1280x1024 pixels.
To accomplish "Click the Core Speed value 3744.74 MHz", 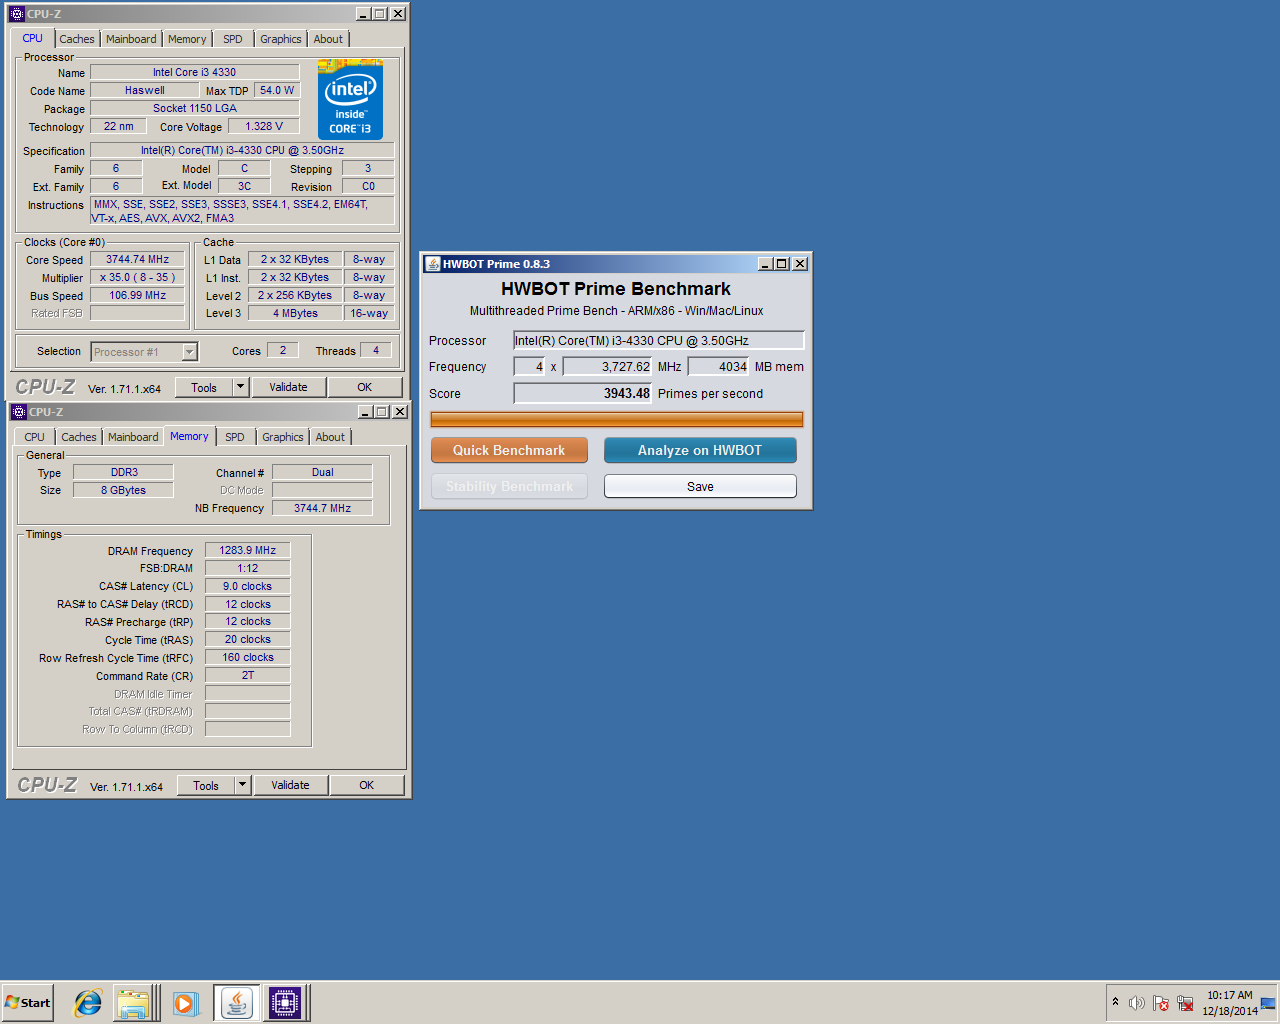I will tap(138, 259).
